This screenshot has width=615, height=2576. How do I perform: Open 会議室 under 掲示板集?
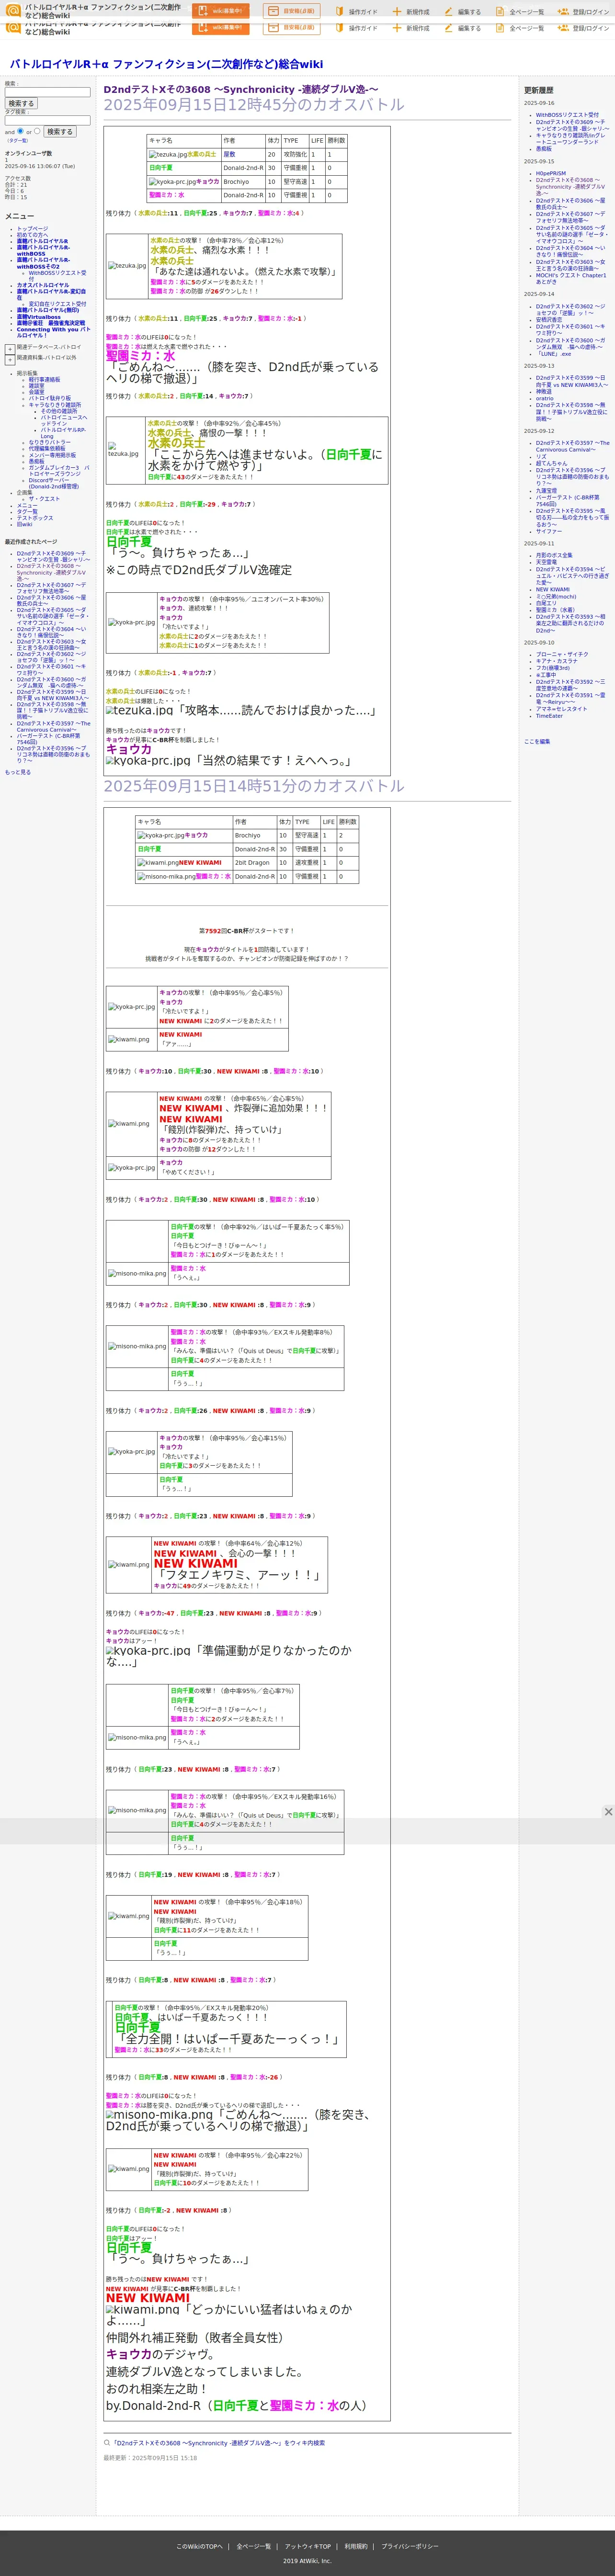click(x=36, y=392)
